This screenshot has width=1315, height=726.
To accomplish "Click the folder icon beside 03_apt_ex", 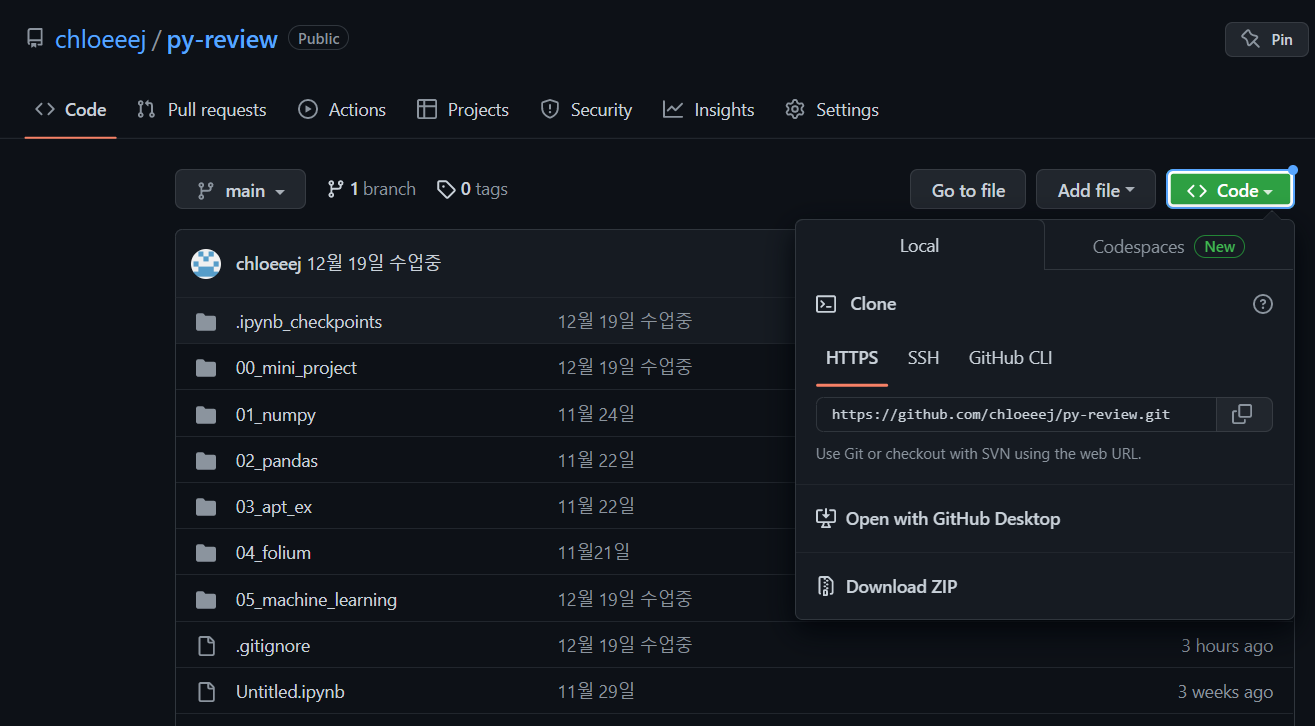I will (206, 507).
